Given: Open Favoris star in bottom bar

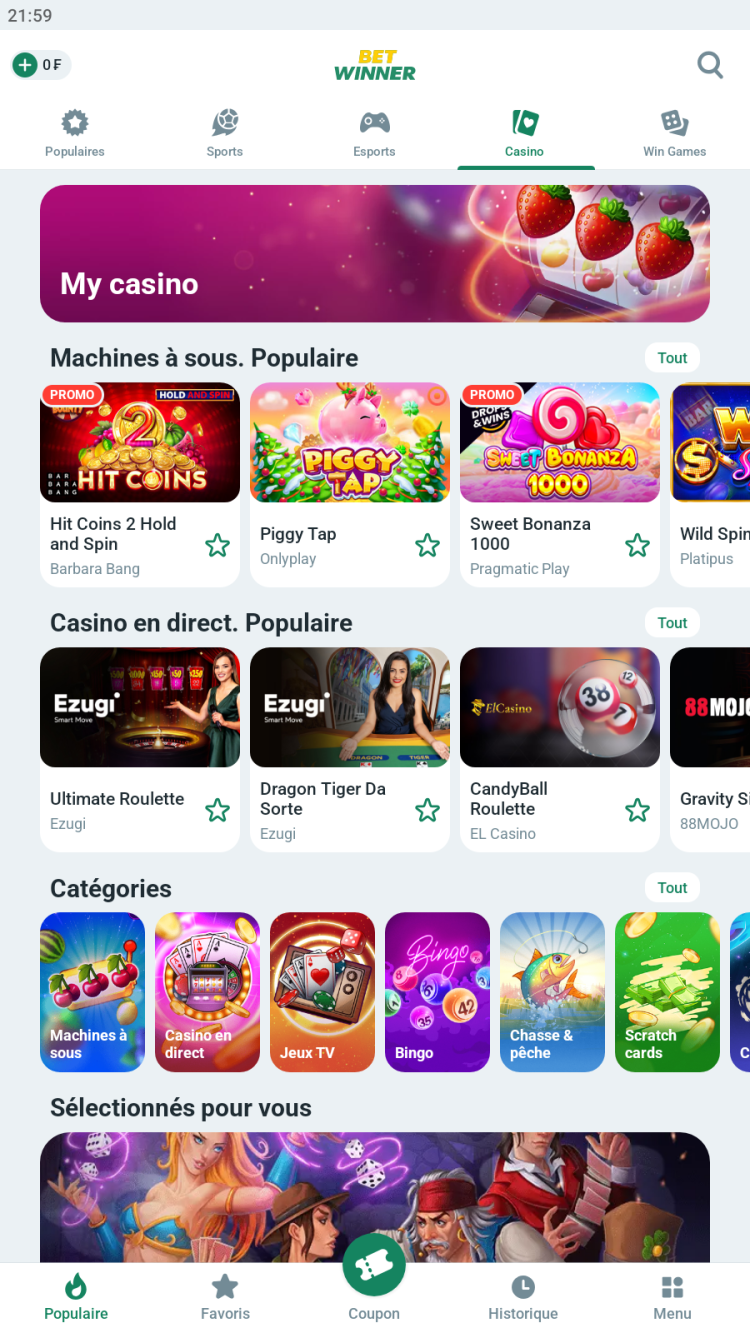Looking at the screenshot, I should tap(225, 1286).
